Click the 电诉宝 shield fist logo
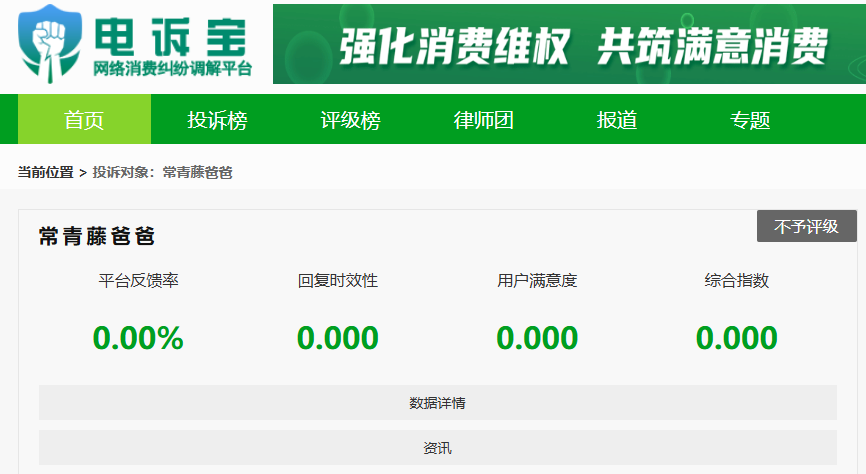The height and width of the screenshot is (474, 866). click(x=50, y=44)
